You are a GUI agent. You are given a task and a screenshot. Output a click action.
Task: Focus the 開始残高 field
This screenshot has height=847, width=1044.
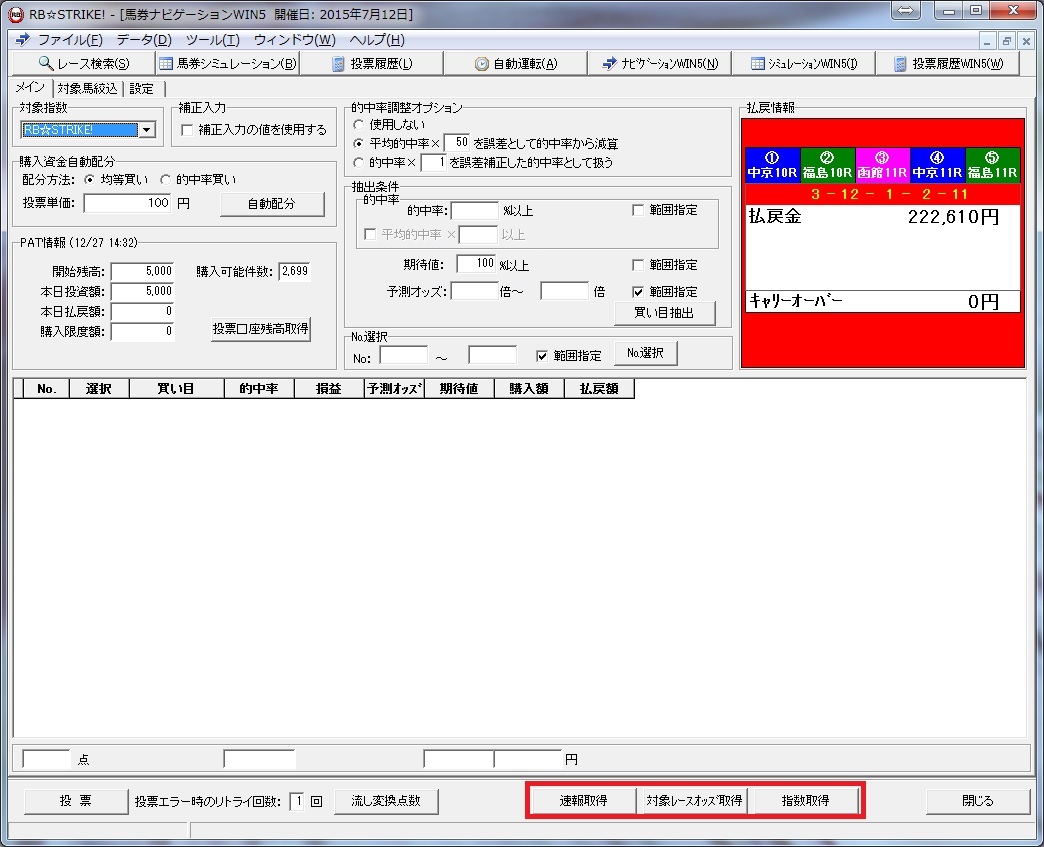[x=142, y=271]
